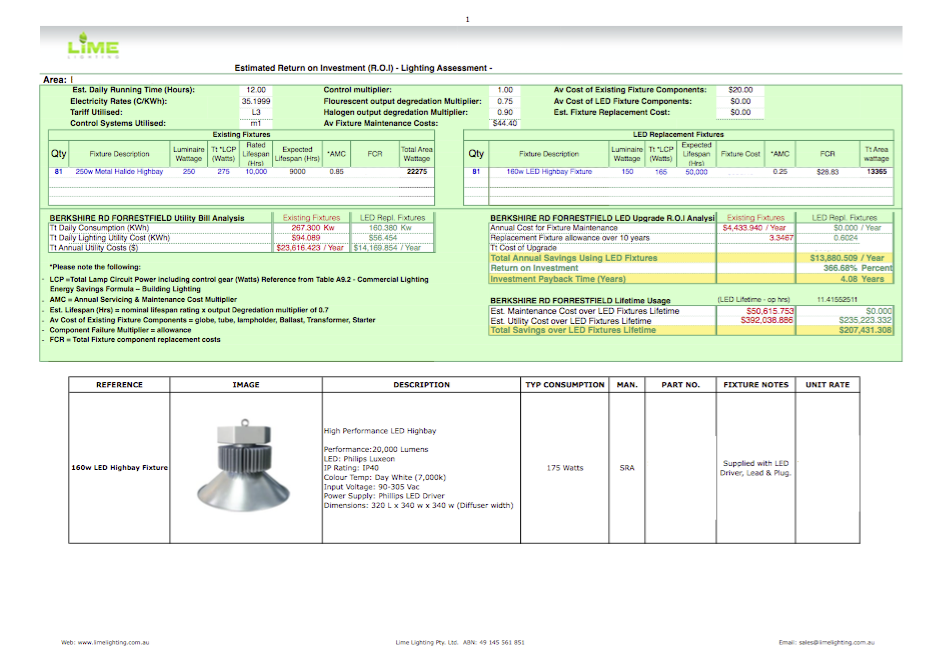Screen dimensions: 935x661
Task: Click the LED Daily Consumption 160.380 Kw
Action: coord(390,228)
